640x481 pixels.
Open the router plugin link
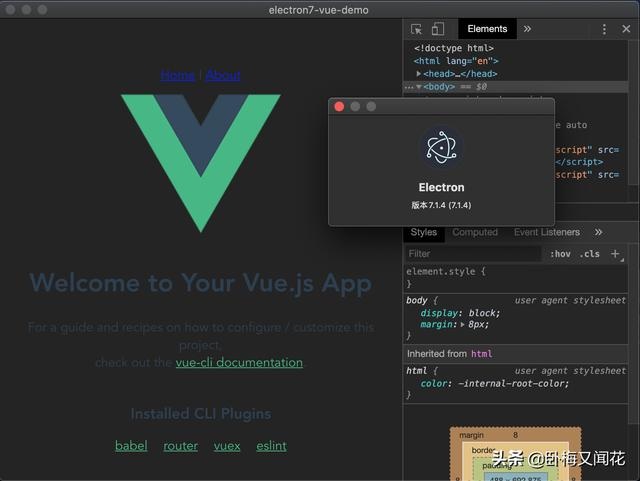[180, 445]
